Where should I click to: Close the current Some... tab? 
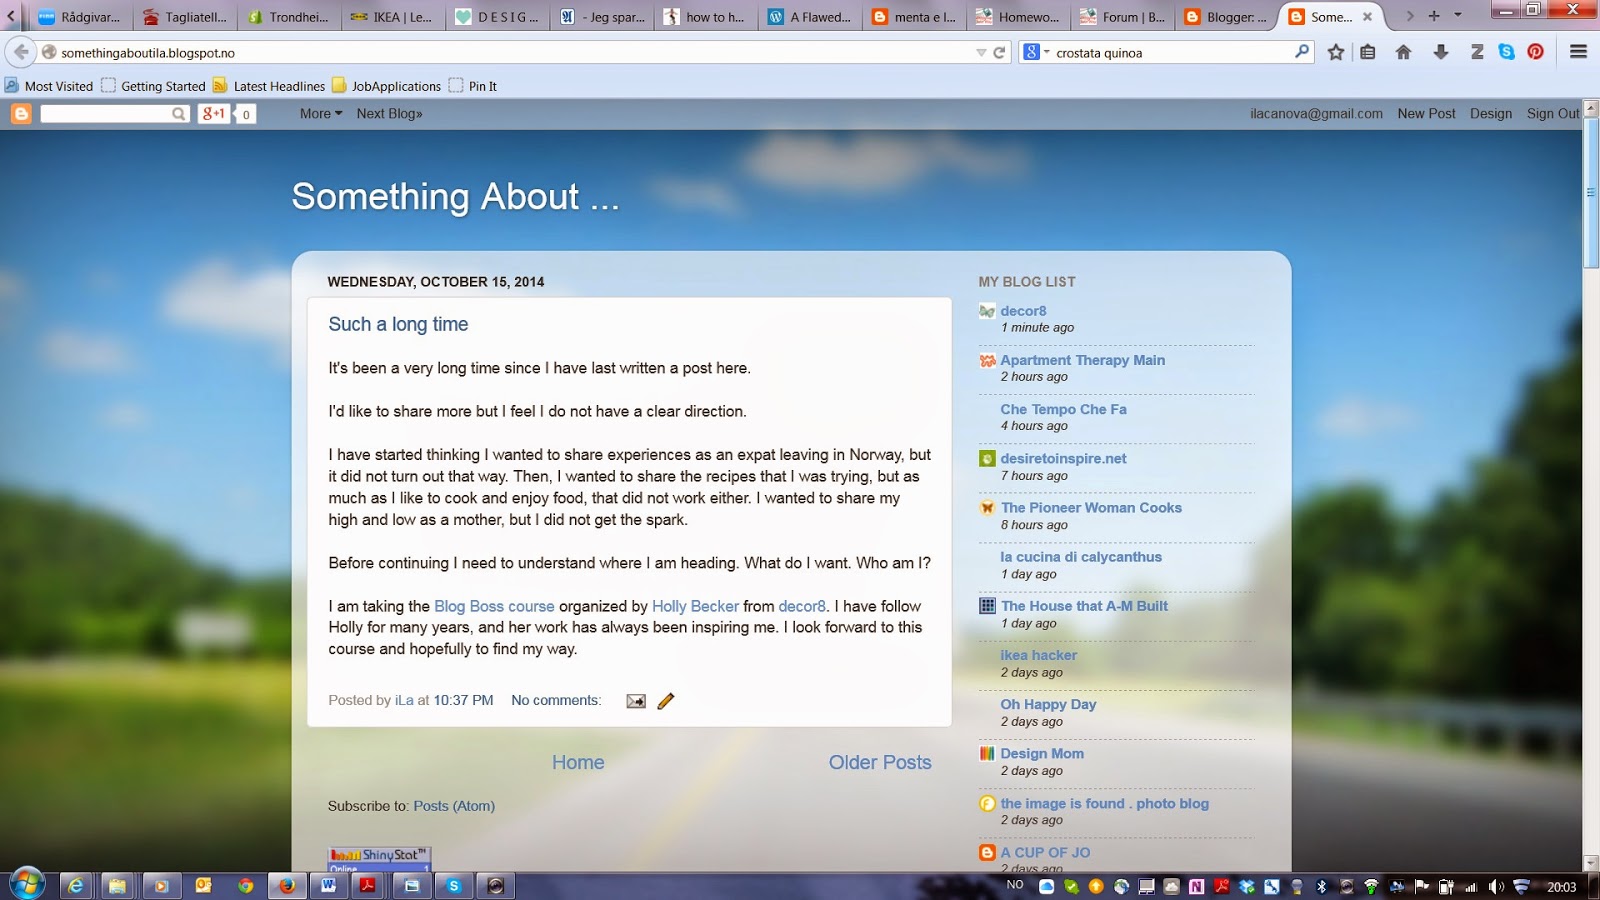[1367, 17]
